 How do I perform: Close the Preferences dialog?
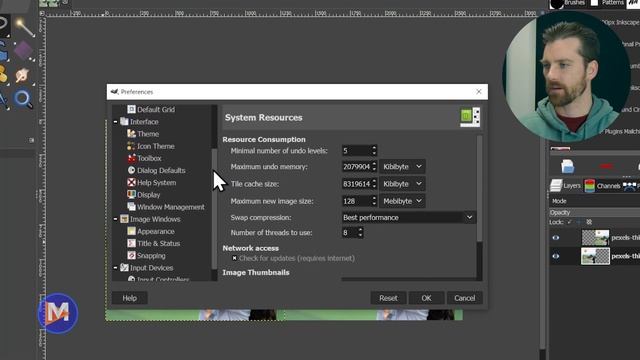click(479, 92)
